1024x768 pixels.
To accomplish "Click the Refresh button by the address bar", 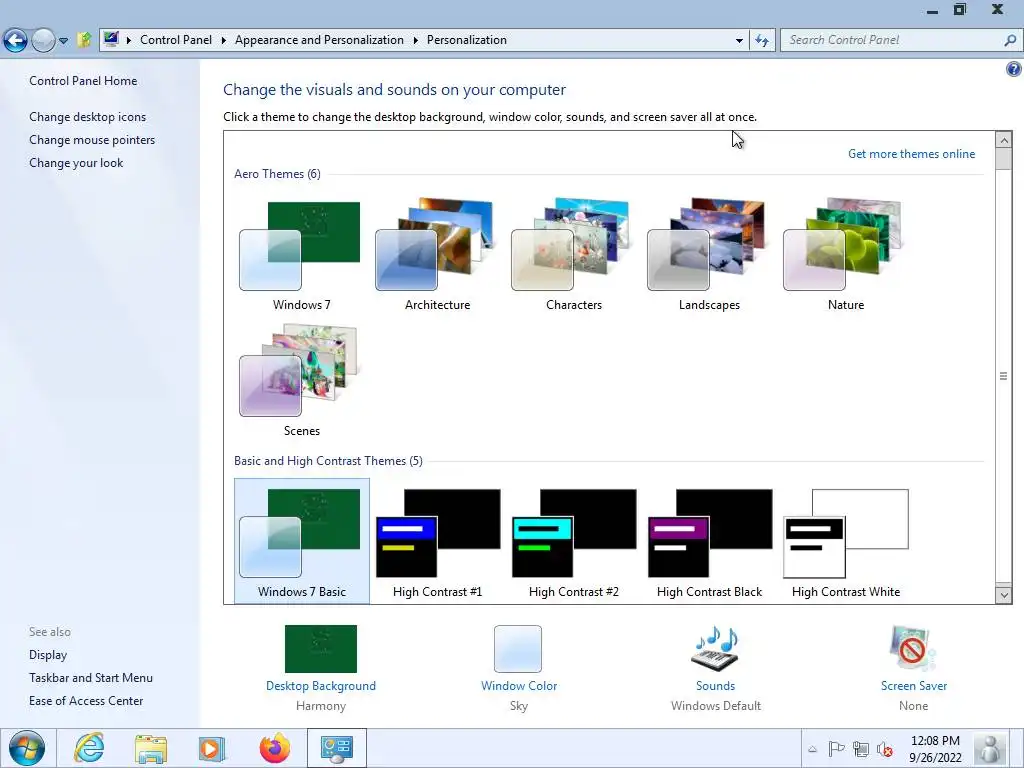I will [761, 40].
